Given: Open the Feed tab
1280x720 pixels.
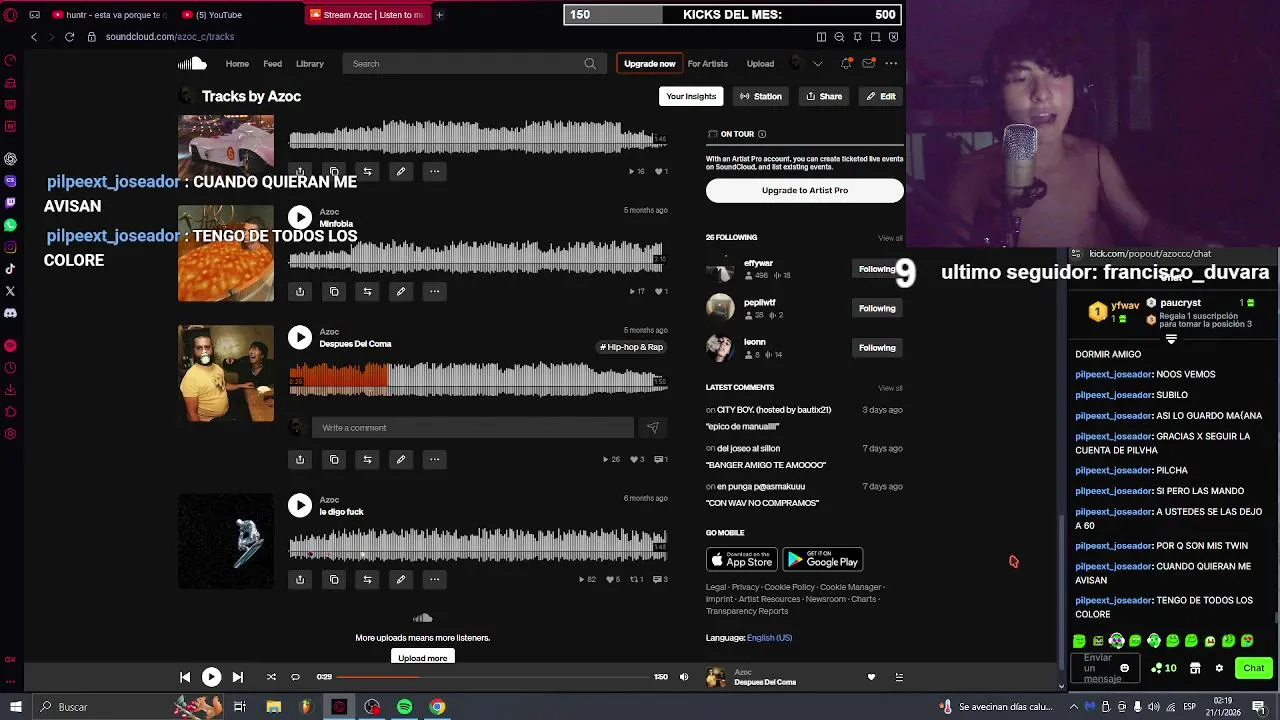Looking at the screenshot, I should (272, 64).
